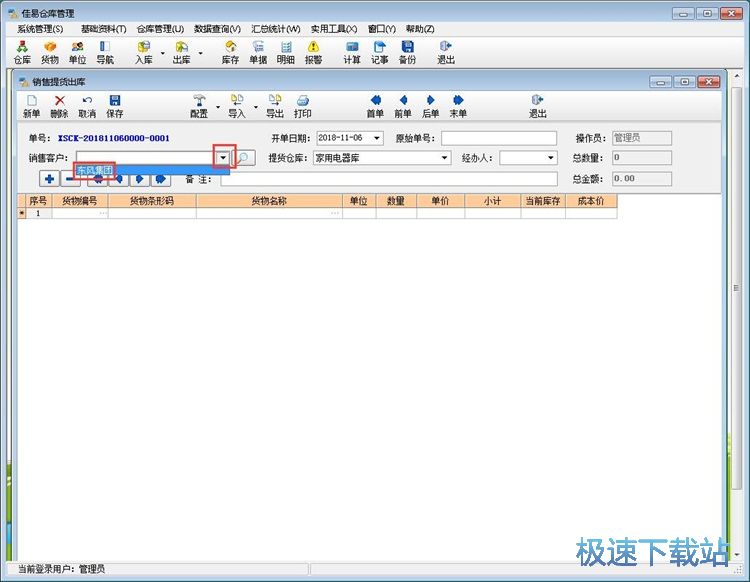750x582 pixels.
Task: Click the 成本价 column header
Action: [591, 201]
